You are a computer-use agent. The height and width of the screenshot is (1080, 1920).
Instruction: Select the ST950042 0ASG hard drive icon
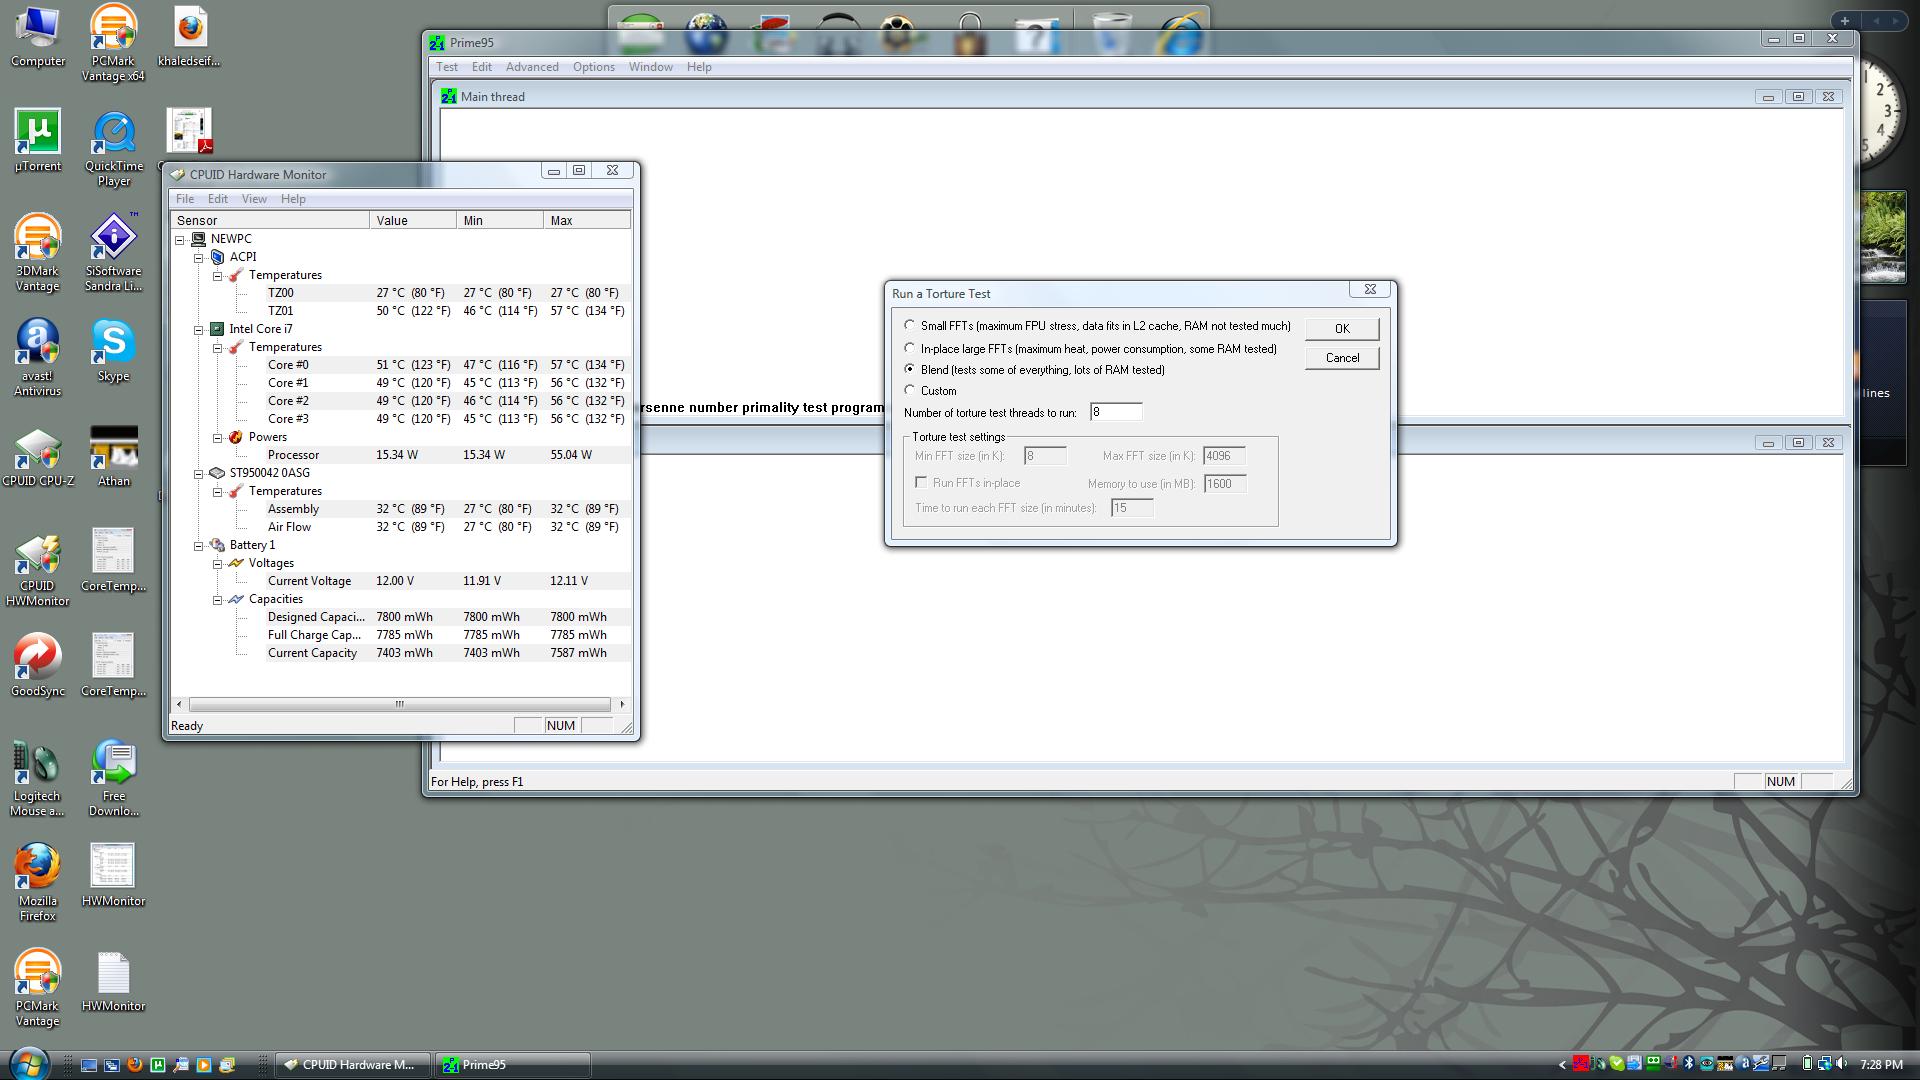[217, 473]
